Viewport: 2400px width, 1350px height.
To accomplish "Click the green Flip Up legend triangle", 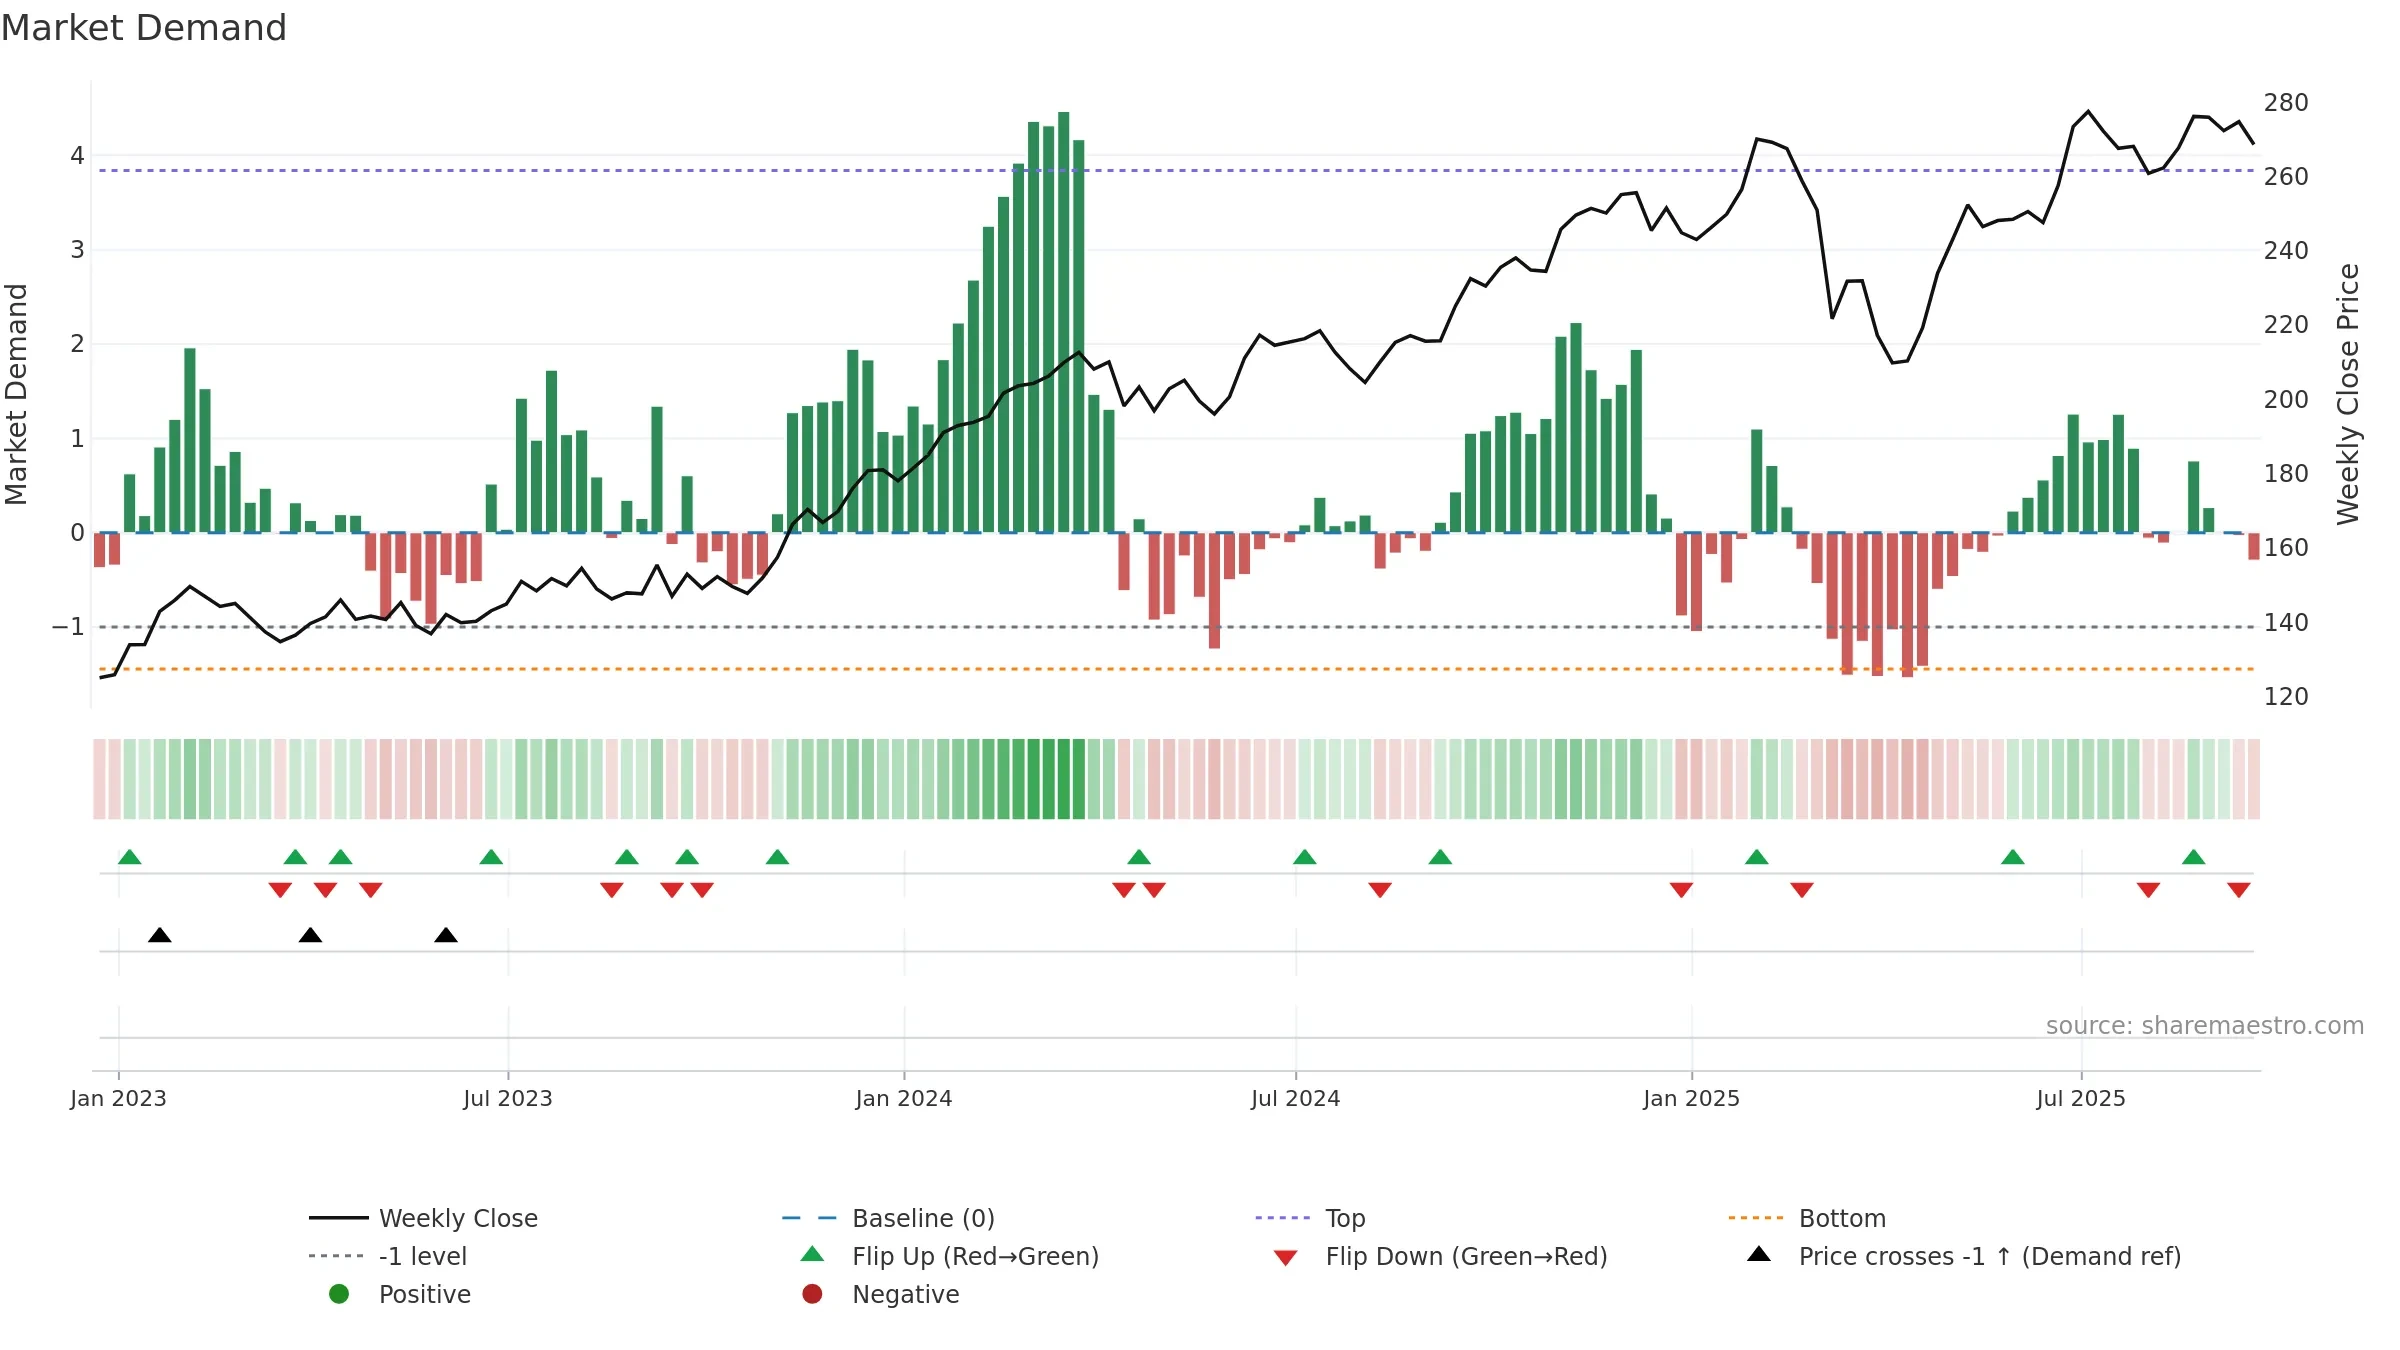I will [812, 1254].
